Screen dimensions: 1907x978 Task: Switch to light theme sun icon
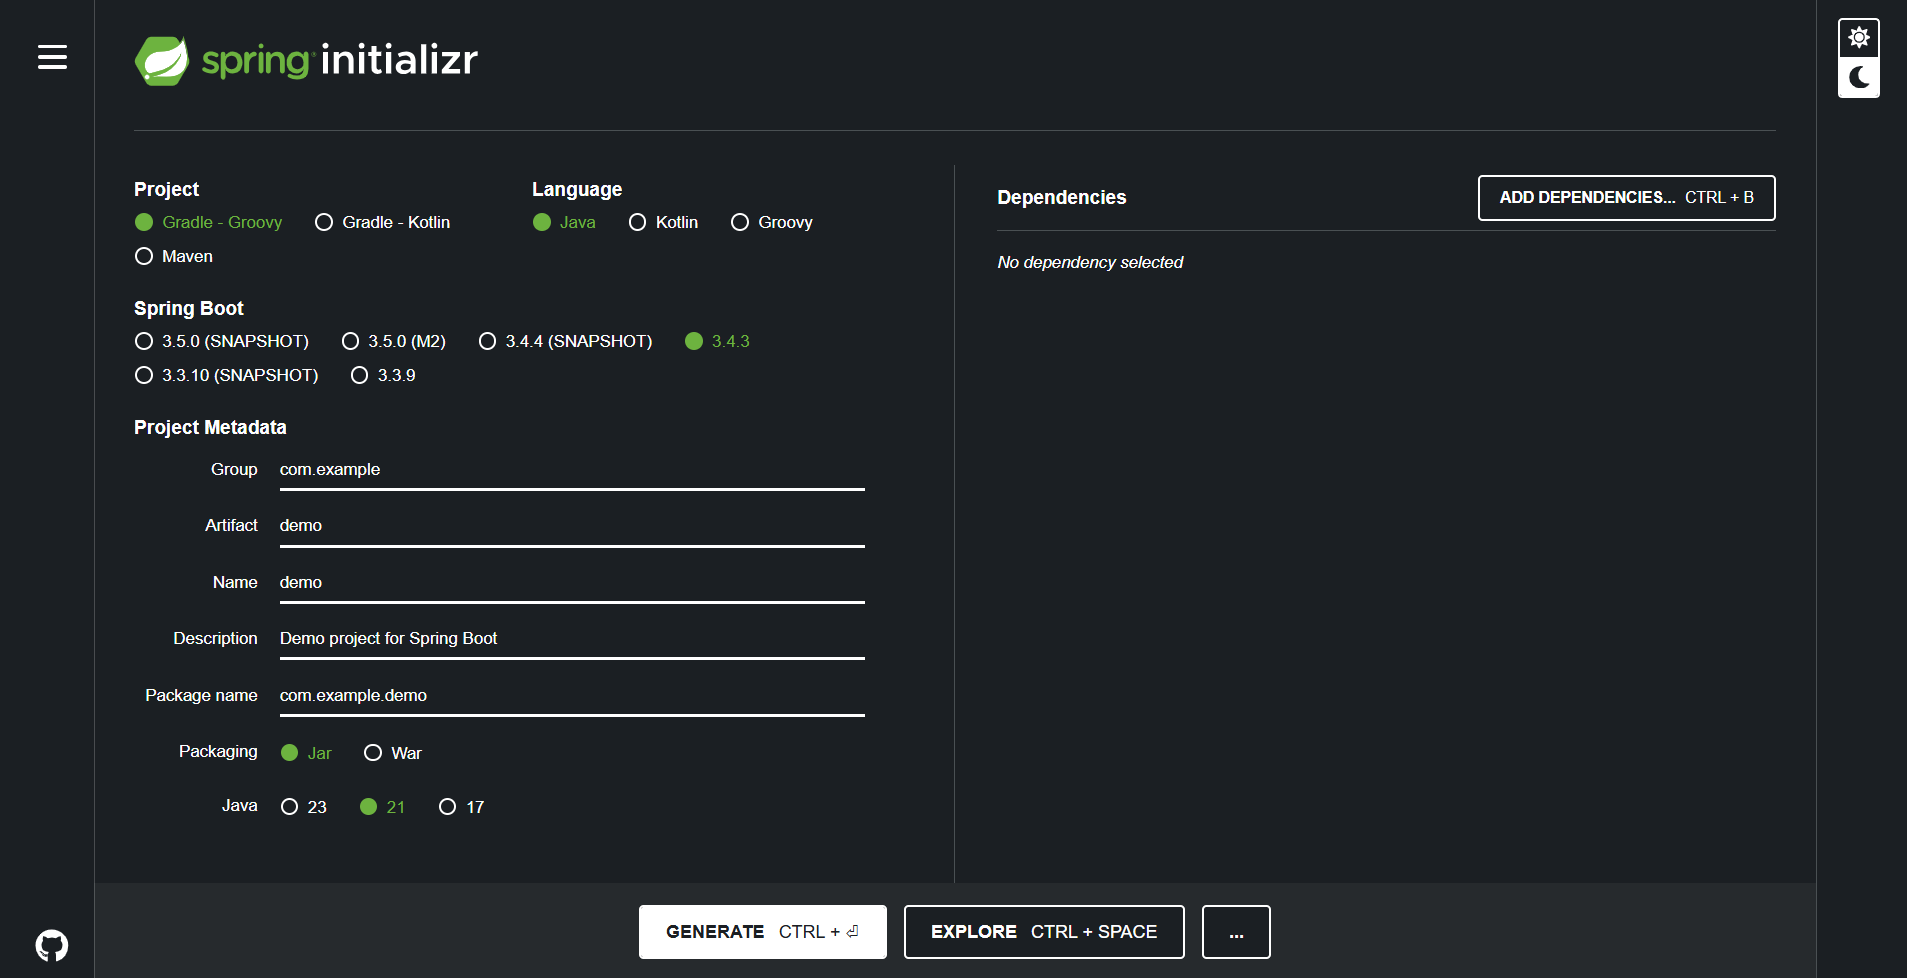(1859, 38)
